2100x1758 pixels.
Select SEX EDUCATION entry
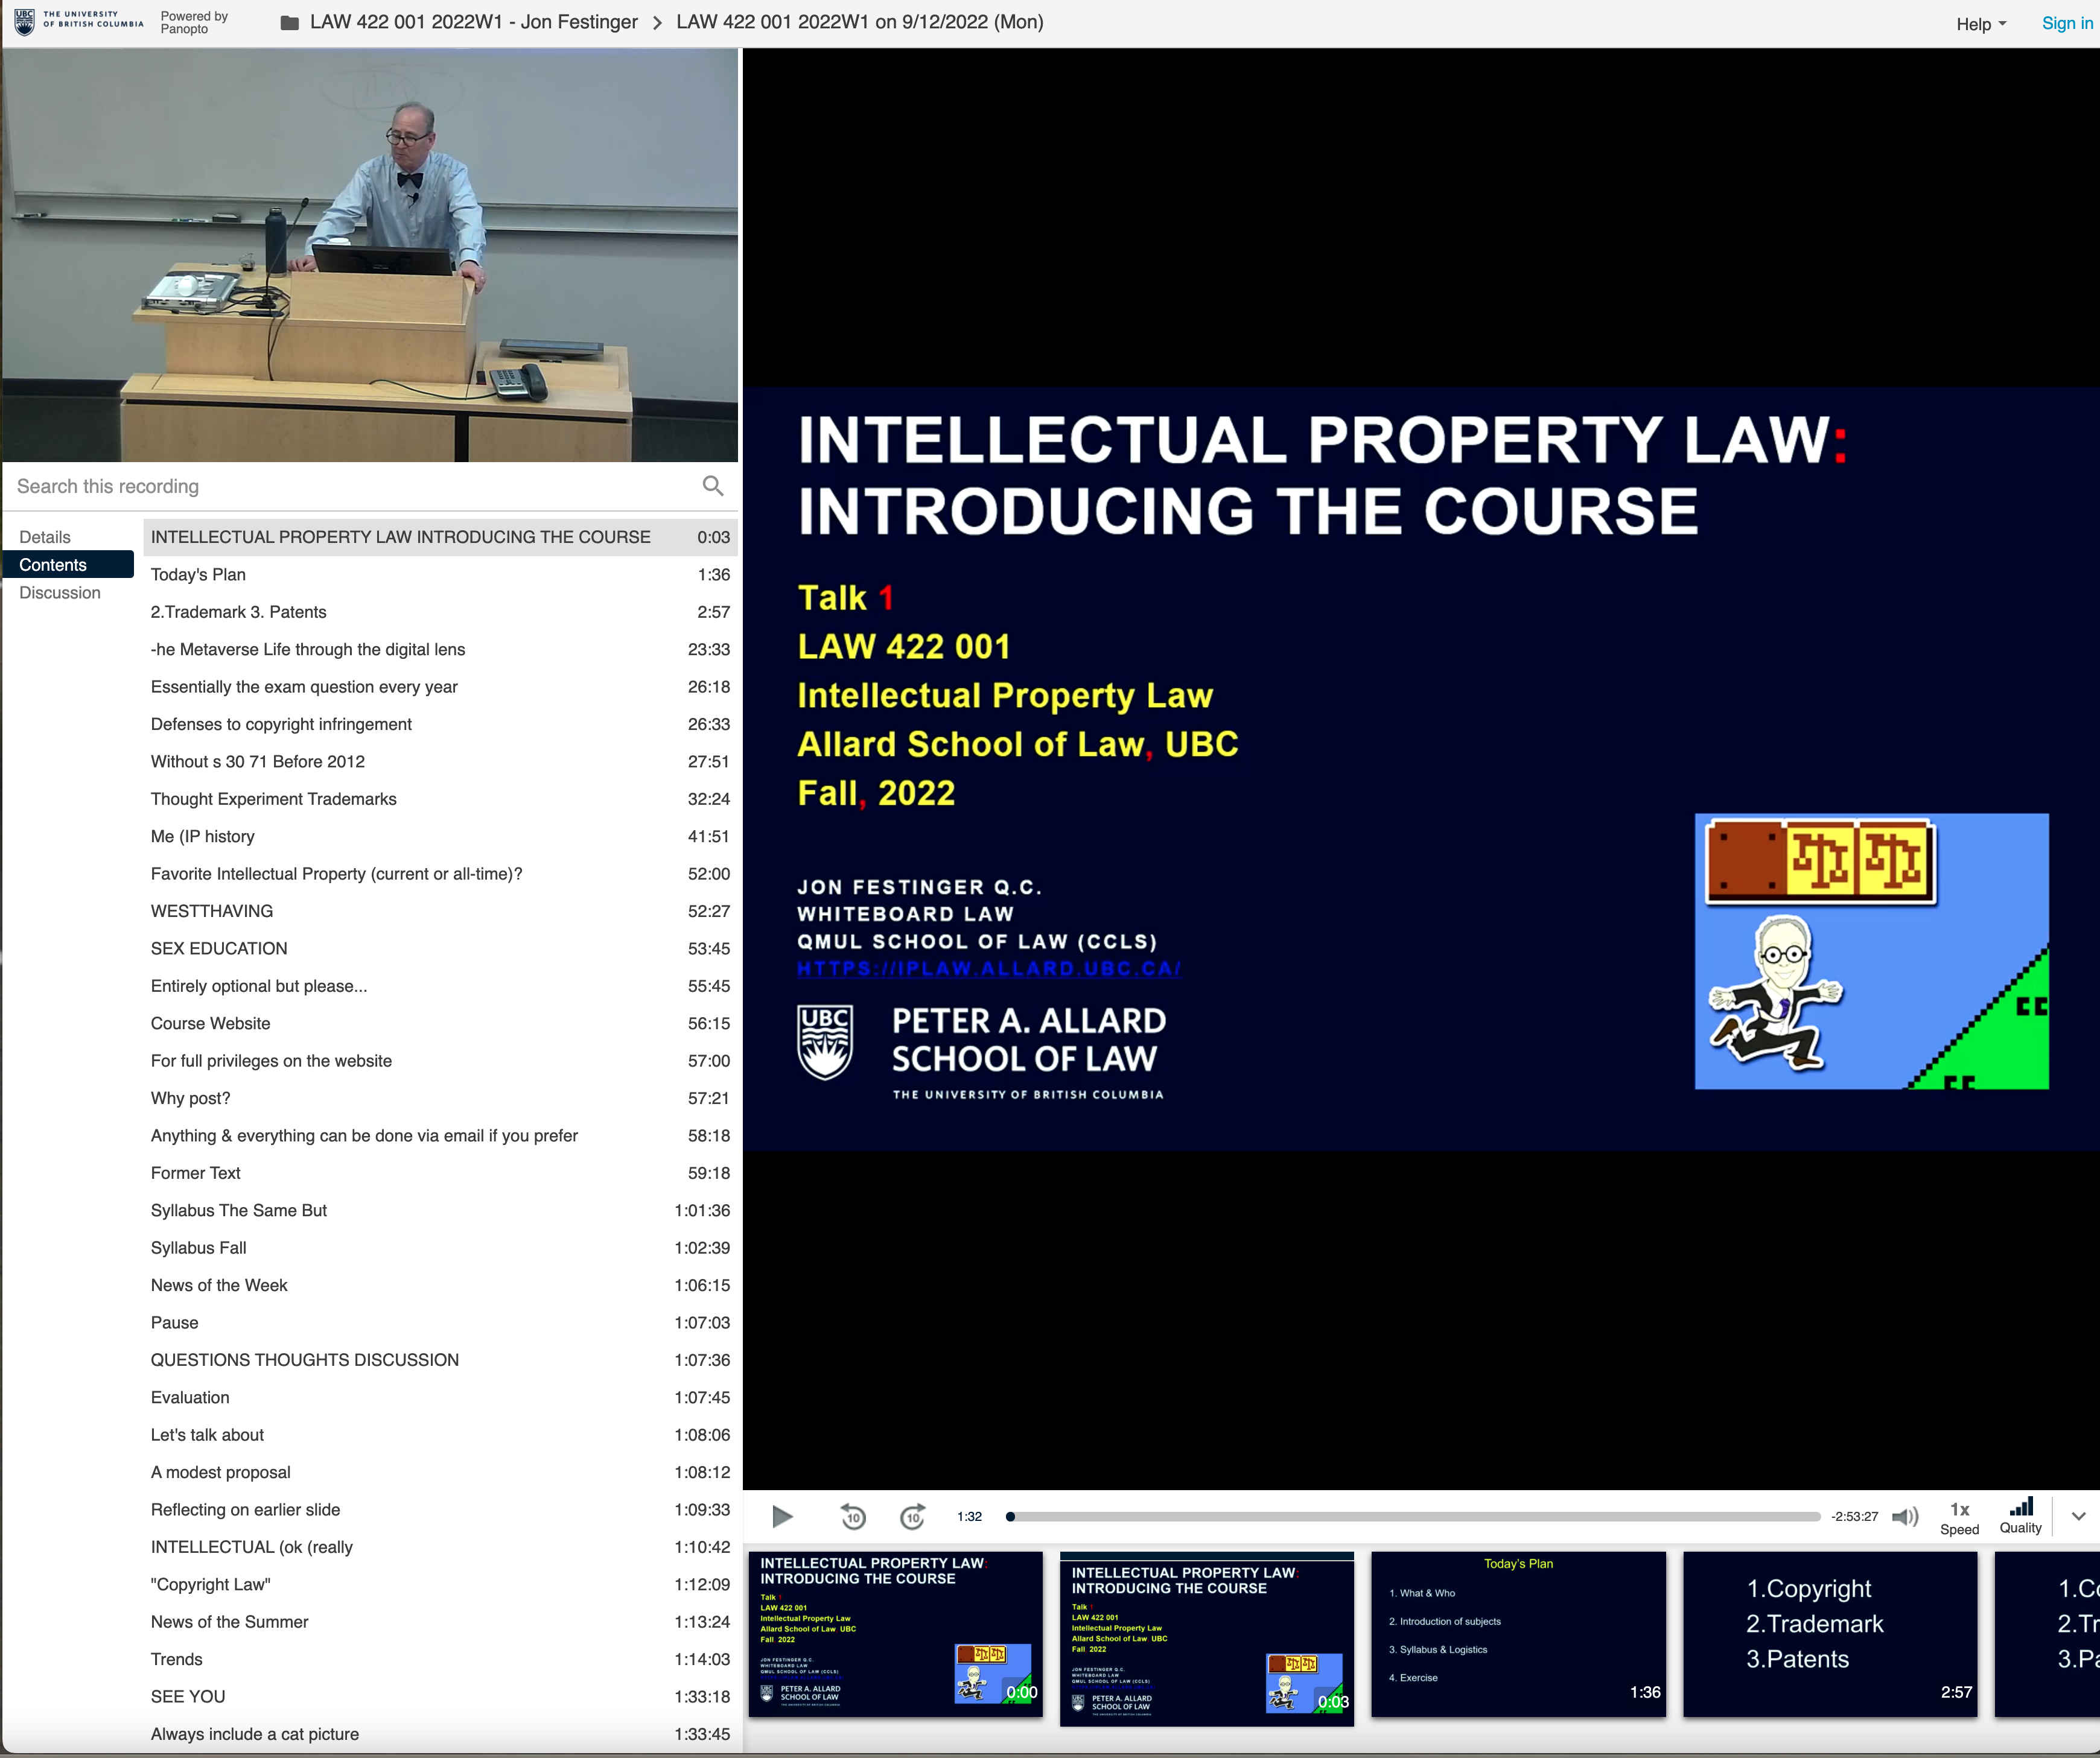[x=440, y=948]
